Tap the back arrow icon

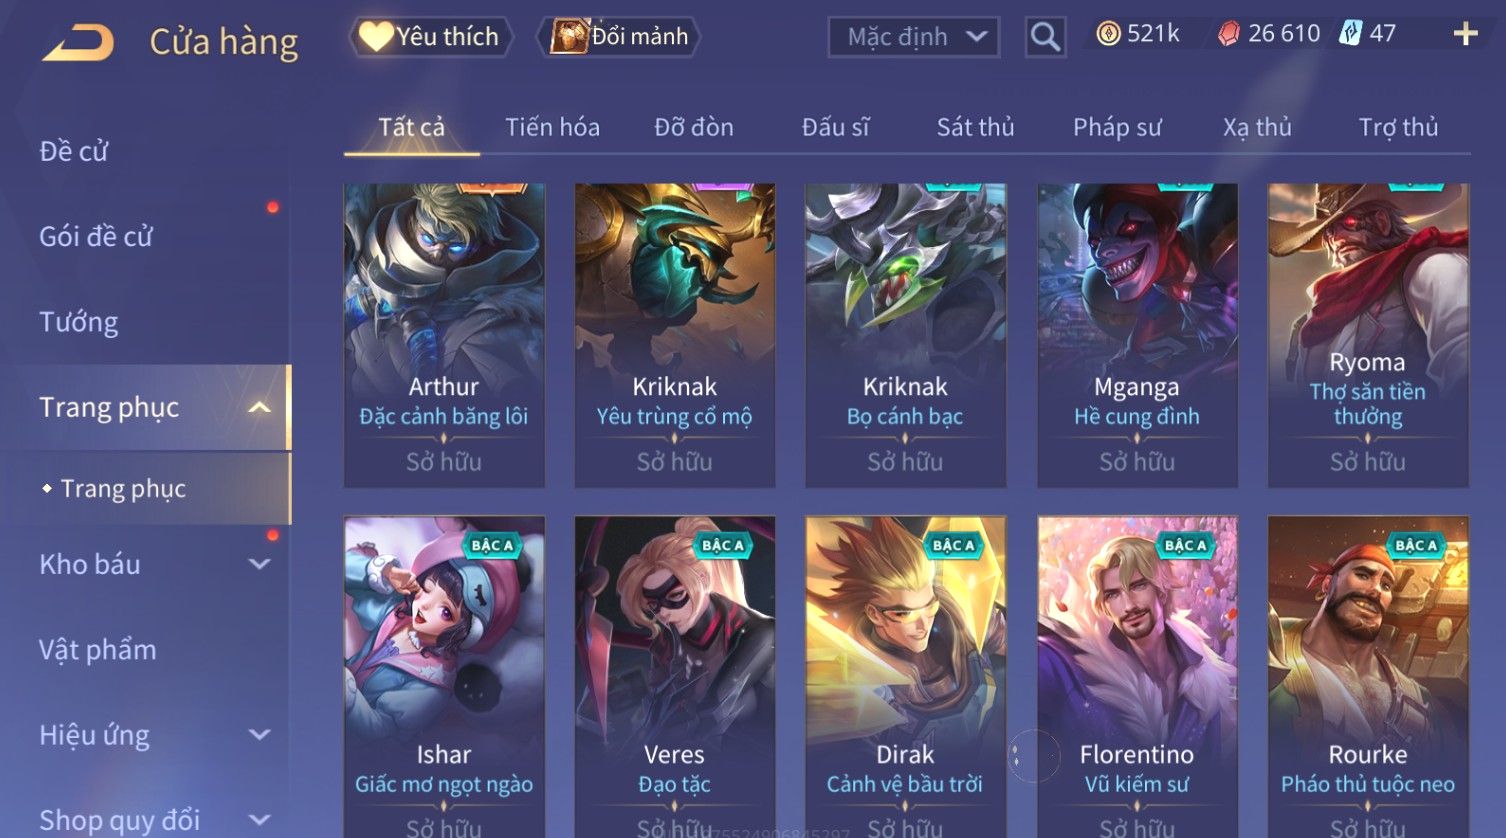click(78, 43)
